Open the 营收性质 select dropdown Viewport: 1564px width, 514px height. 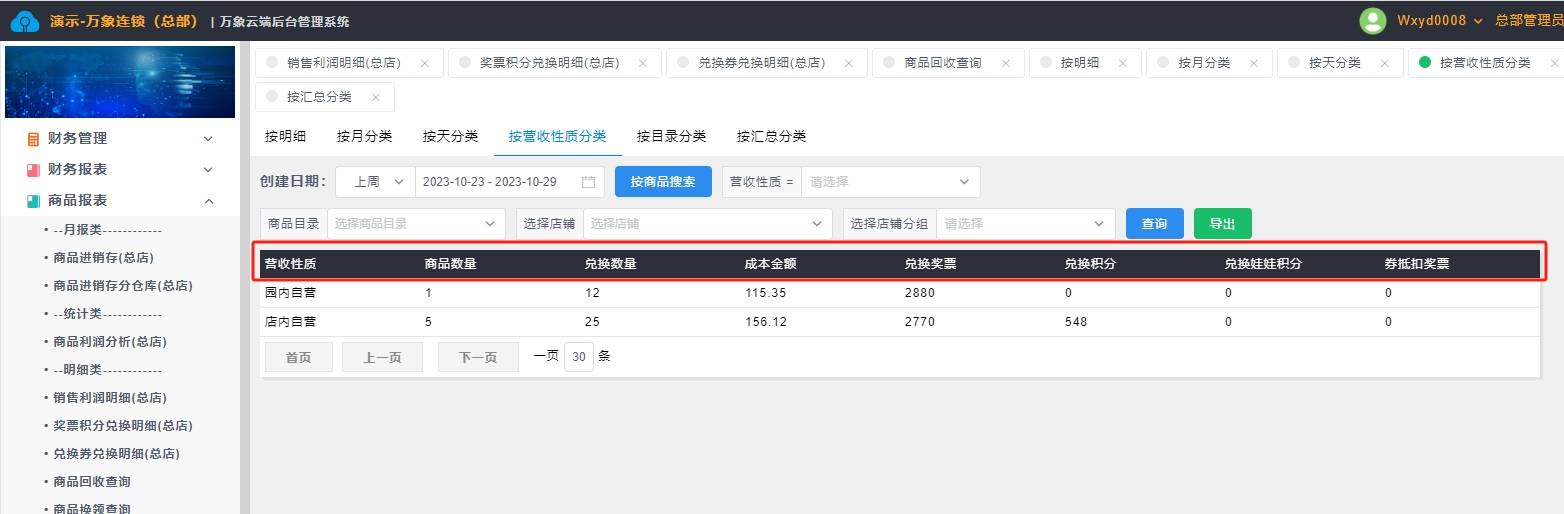click(x=890, y=182)
